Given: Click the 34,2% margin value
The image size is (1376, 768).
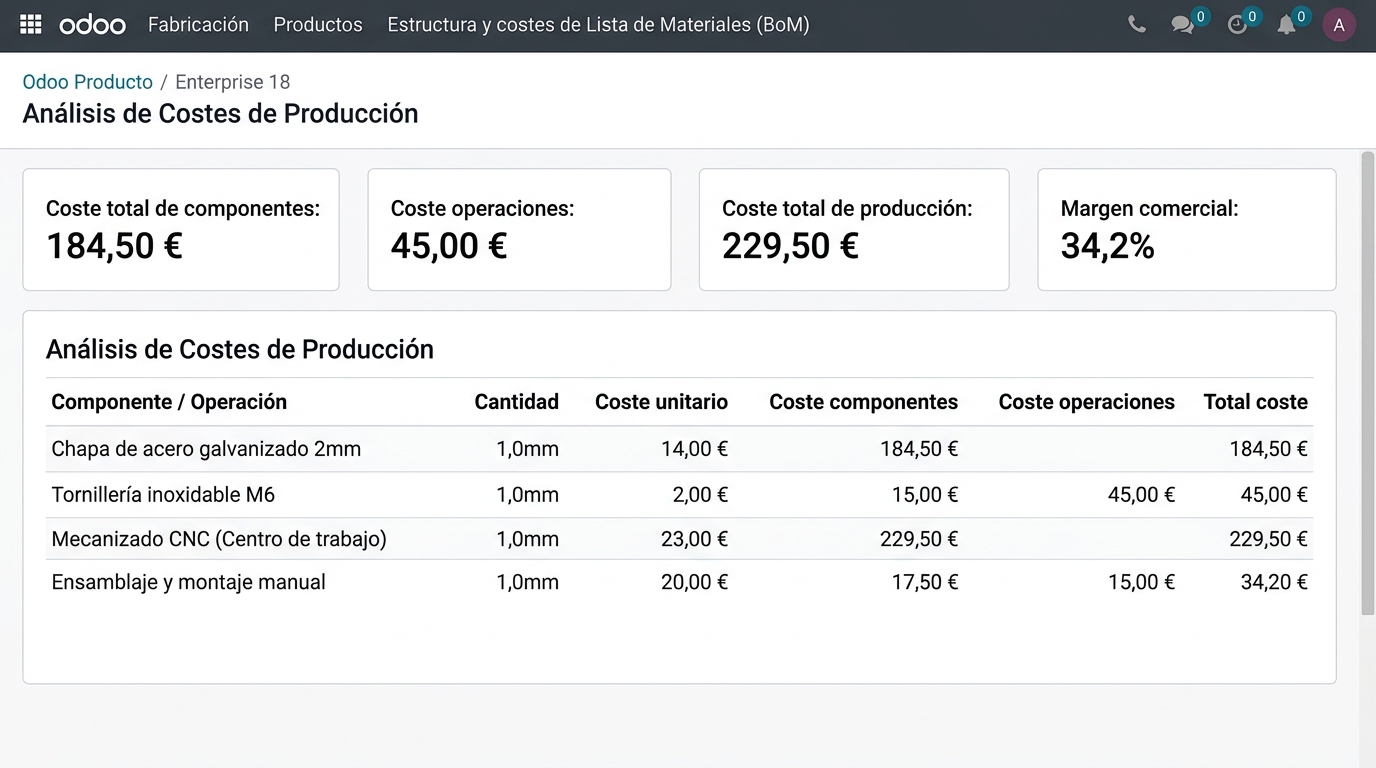Looking at the screenshot, I should coord(1108,246).
